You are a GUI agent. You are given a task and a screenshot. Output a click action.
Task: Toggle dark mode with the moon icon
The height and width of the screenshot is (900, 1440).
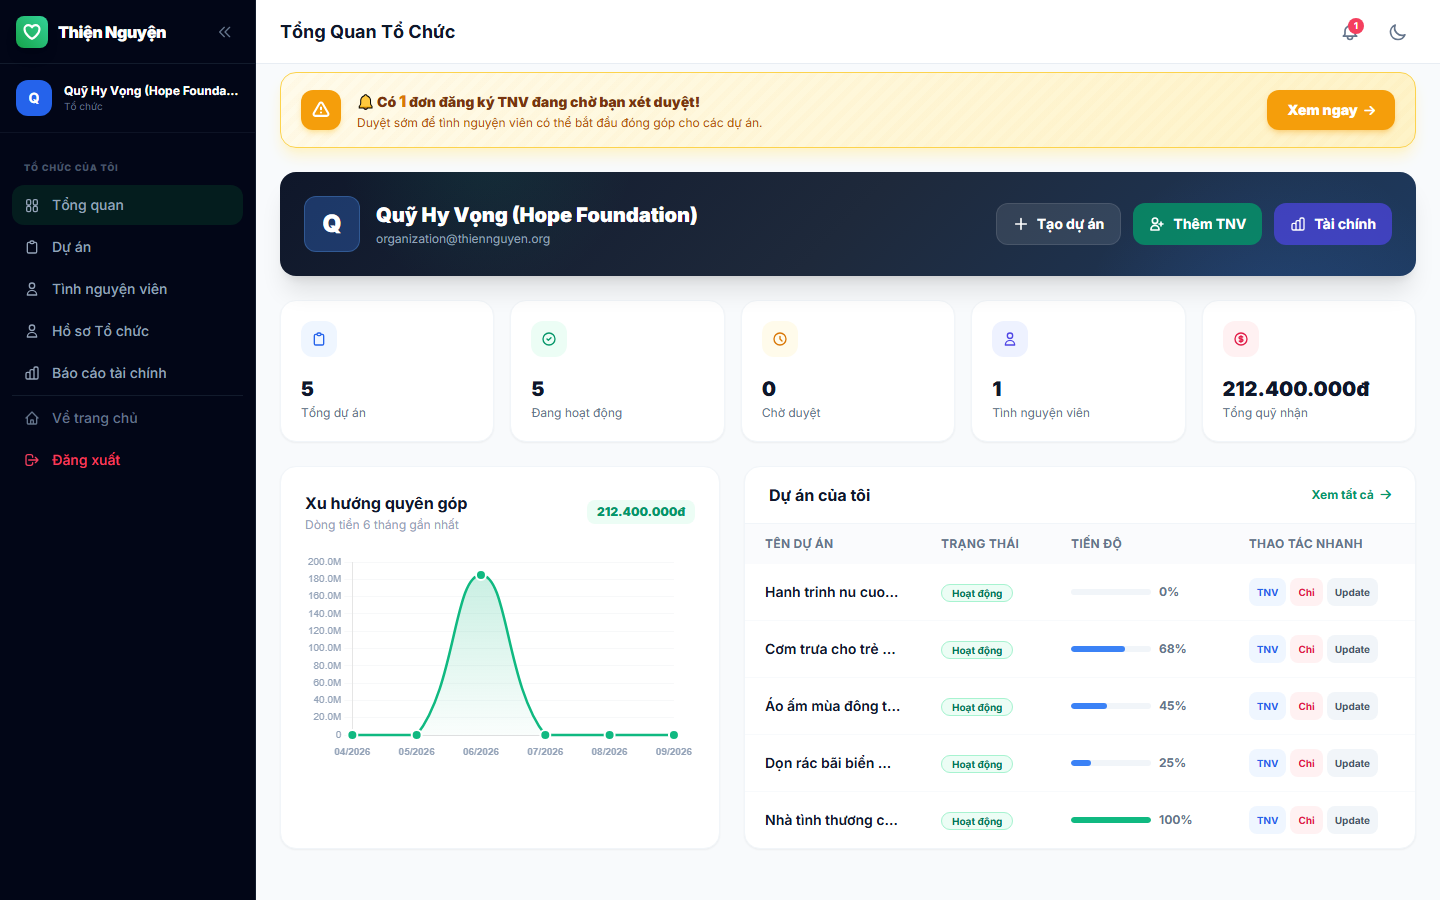pyautogui.click(x=1398, y=32)
